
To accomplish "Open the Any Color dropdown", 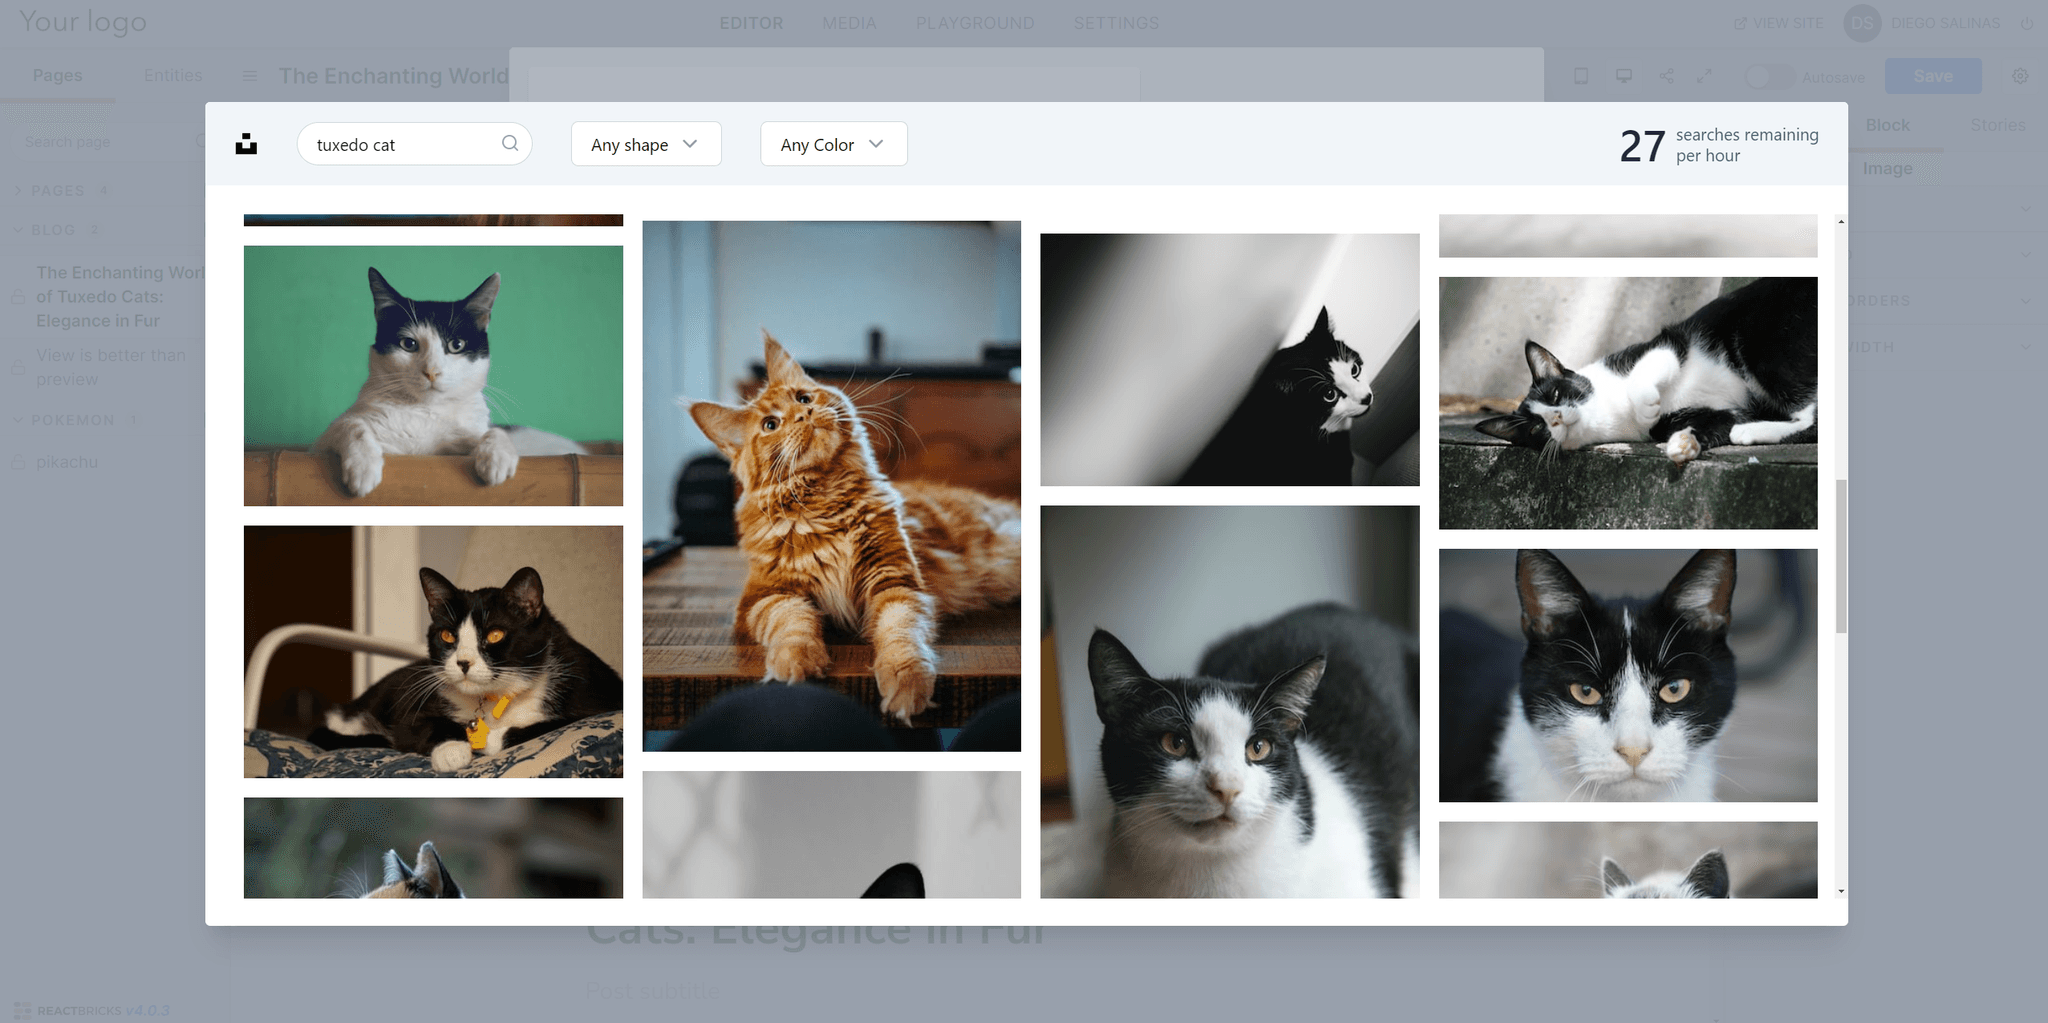I will pyautogui.click(x=833, y=144).
